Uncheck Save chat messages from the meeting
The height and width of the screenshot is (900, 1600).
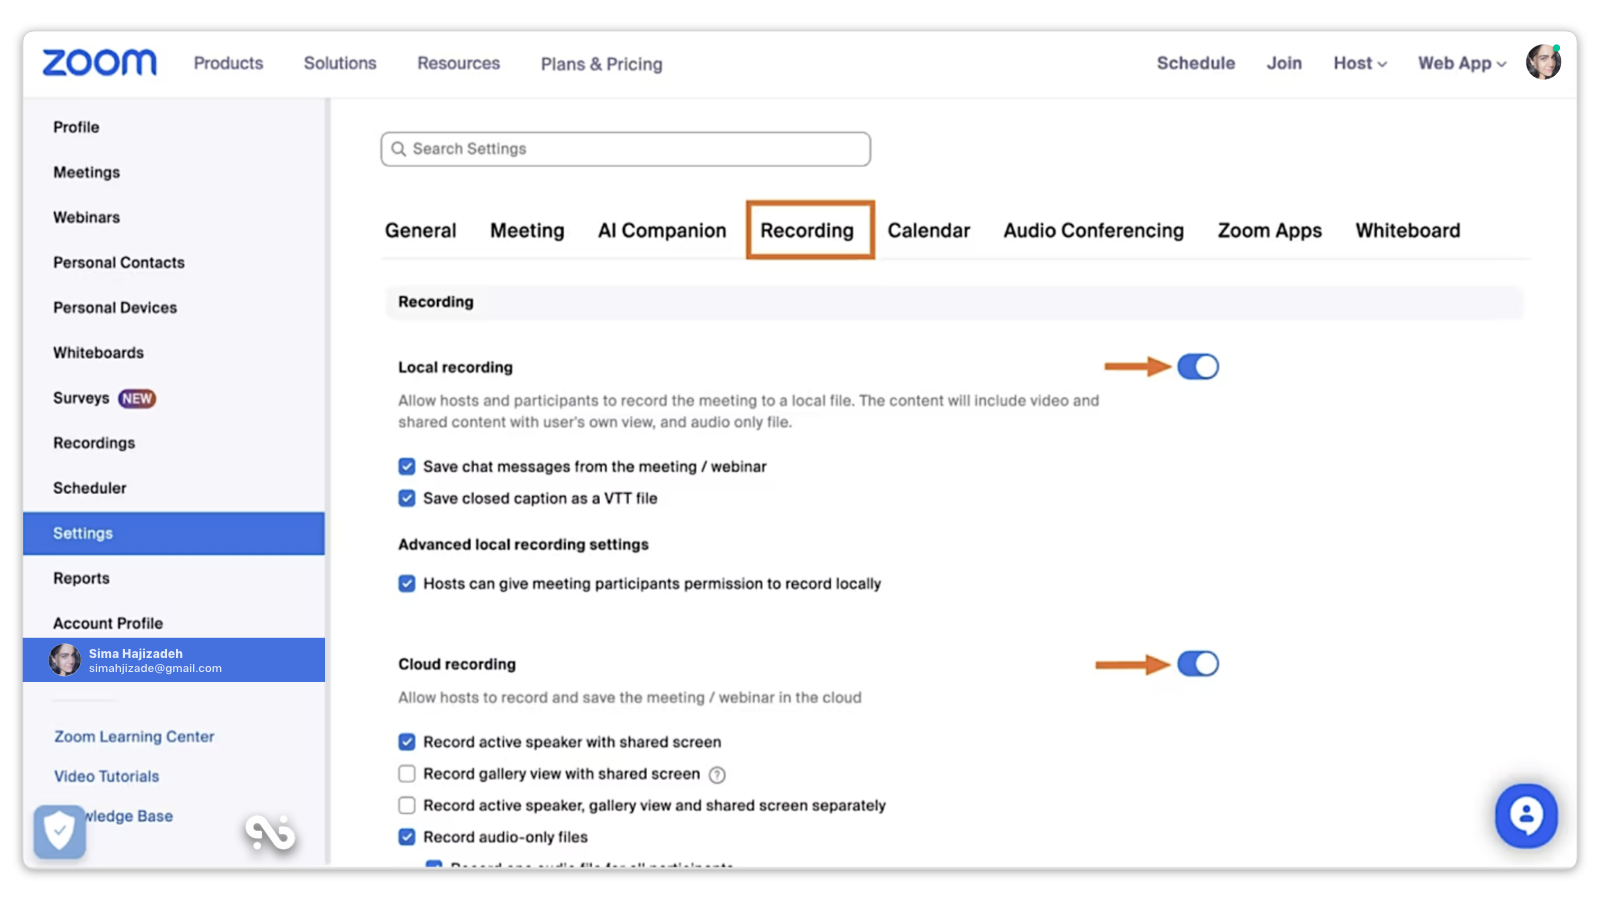407,467
